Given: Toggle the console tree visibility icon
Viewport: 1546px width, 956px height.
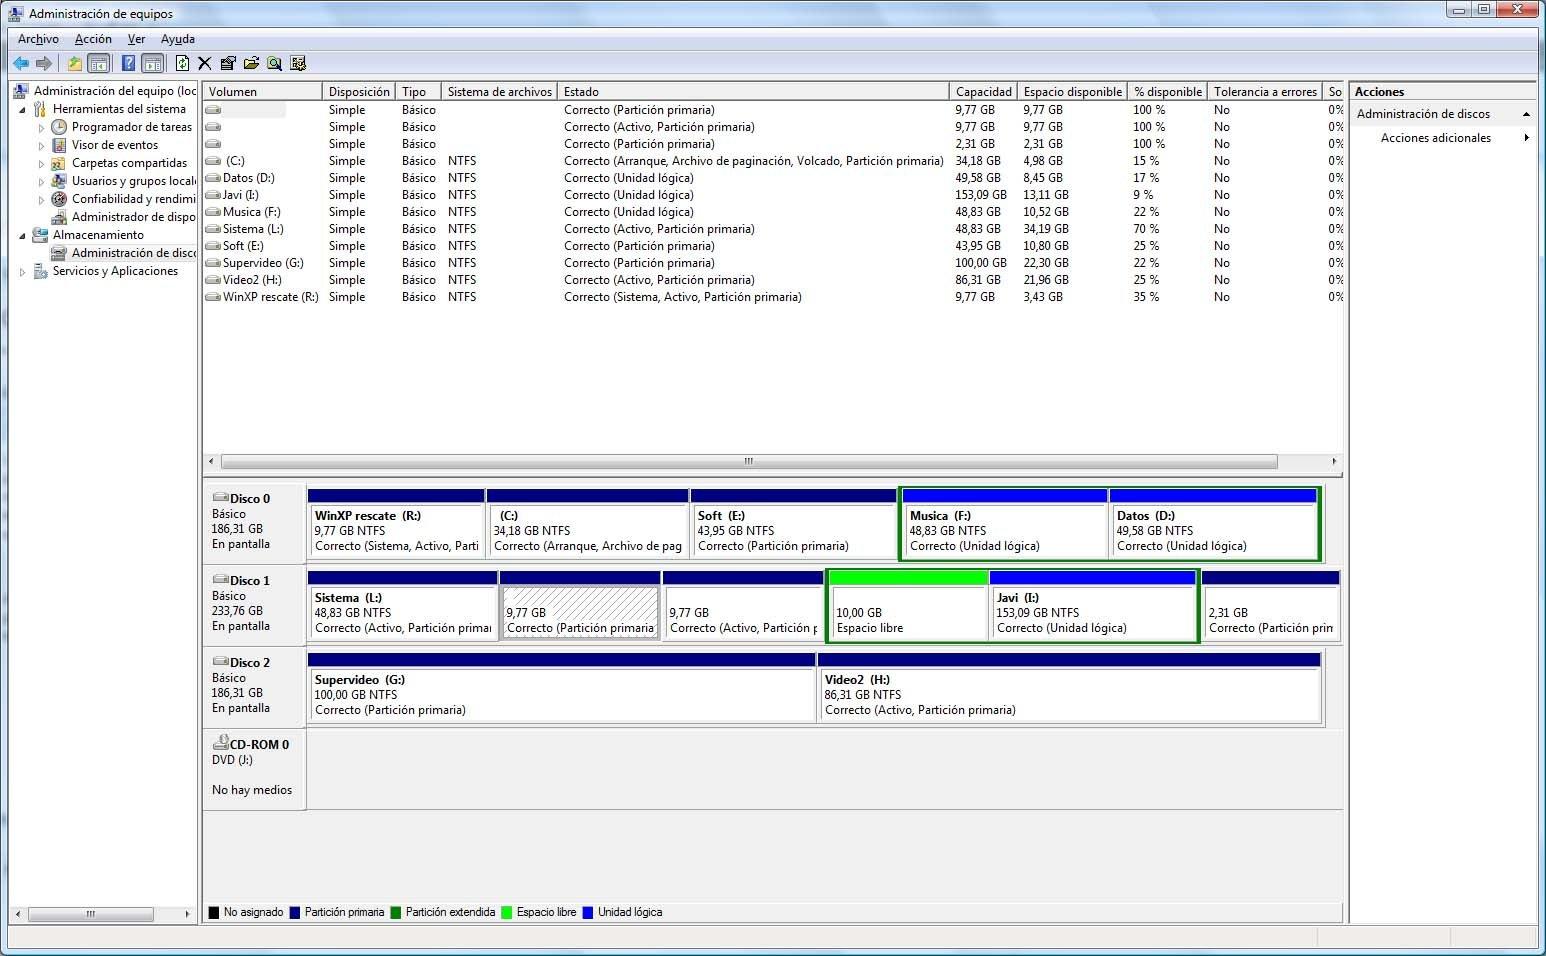Looking at the screenshot, I should [x=99, y=62].
